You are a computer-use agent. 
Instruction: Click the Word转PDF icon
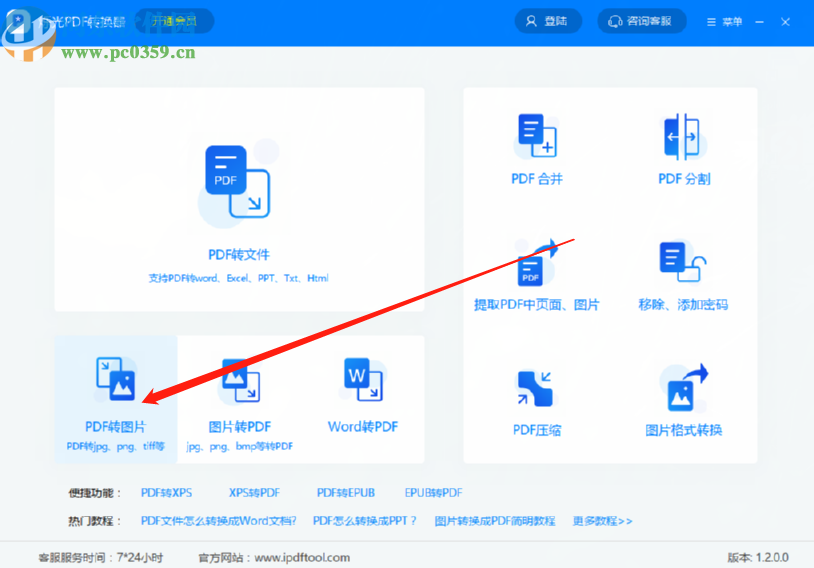[363, 379]
